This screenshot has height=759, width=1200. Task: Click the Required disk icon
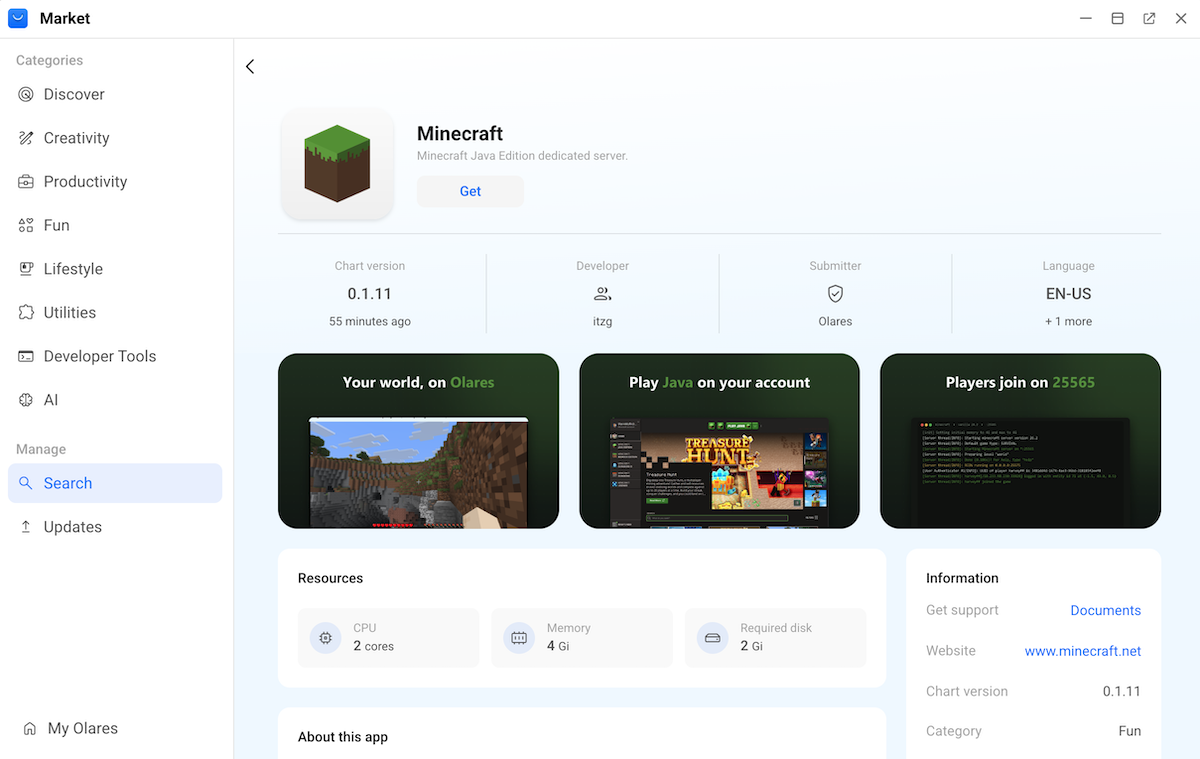tap(713, 637)
